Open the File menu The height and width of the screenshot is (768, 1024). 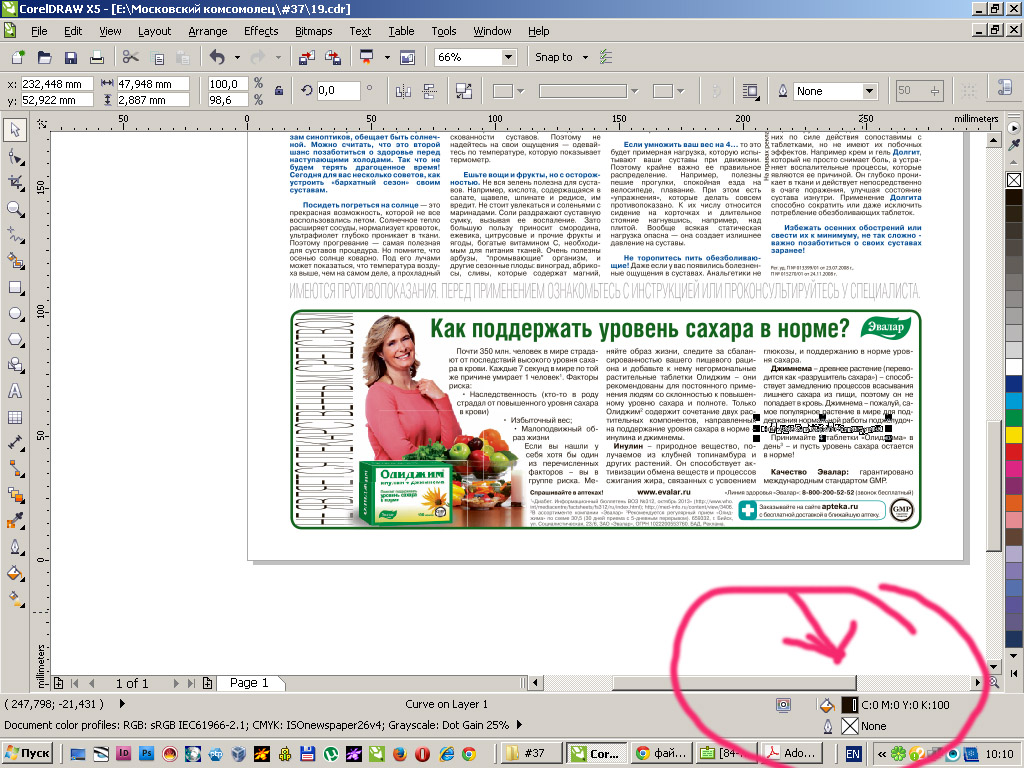tap(39, 31)
